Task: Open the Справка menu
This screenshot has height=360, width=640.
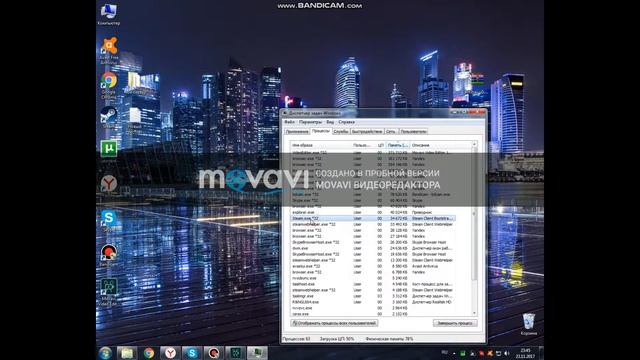Action: point(347,122)
